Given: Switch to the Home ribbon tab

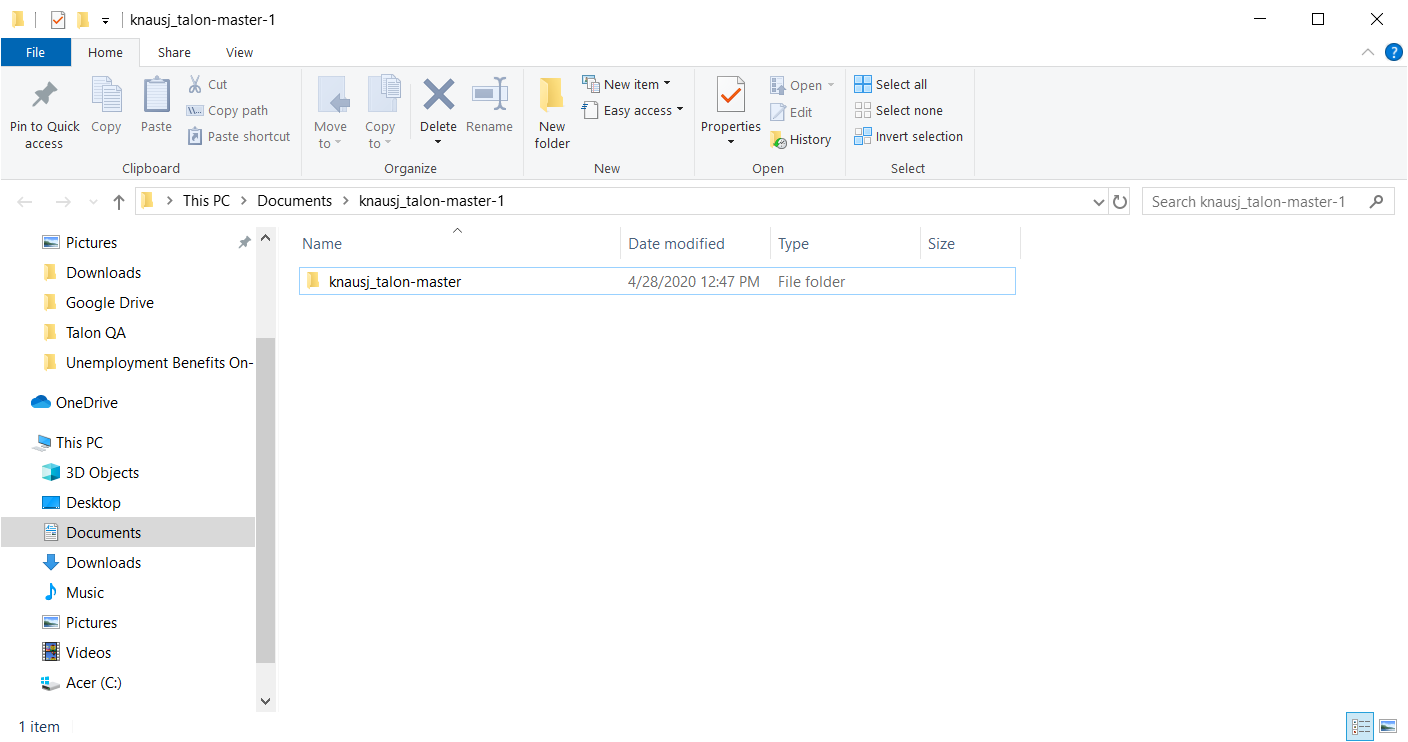Looking at the screenshot, I should (x=105, y=53).
